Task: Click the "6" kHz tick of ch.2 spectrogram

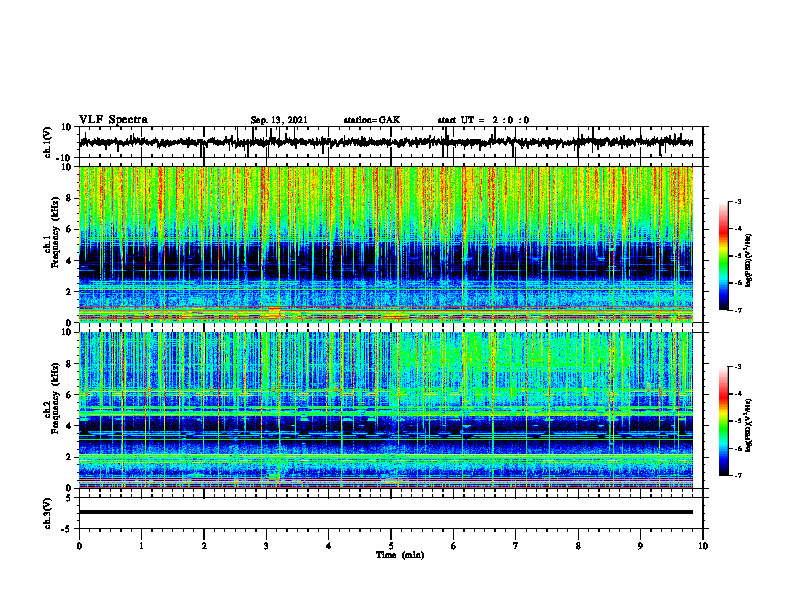Action: click(69, 395)
